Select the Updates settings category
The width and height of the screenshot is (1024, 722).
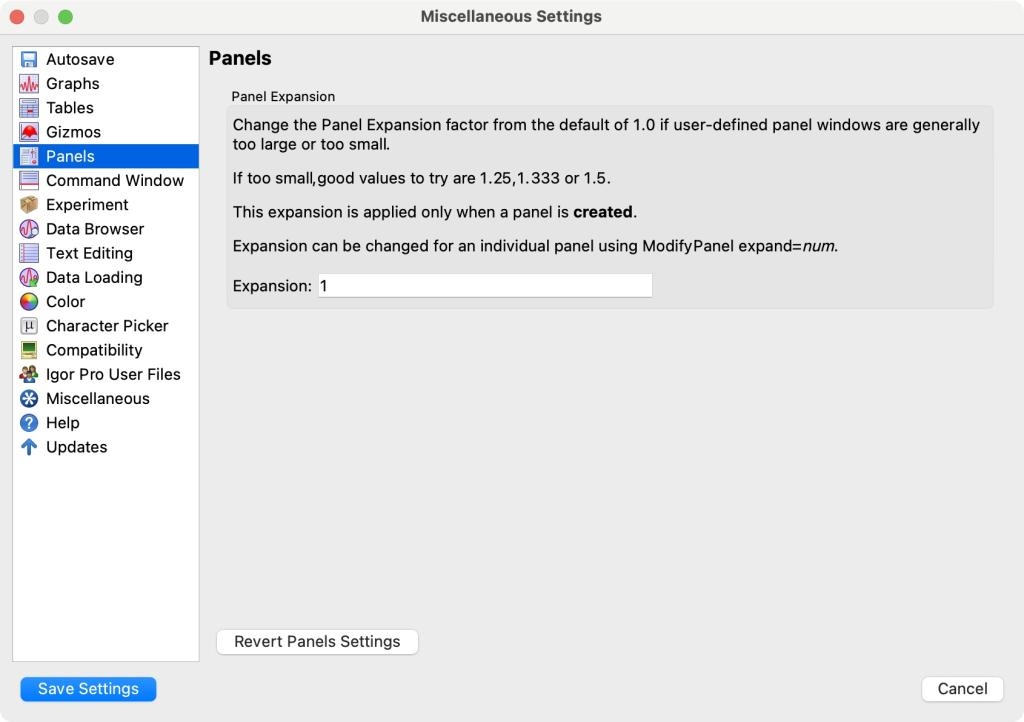77,447
